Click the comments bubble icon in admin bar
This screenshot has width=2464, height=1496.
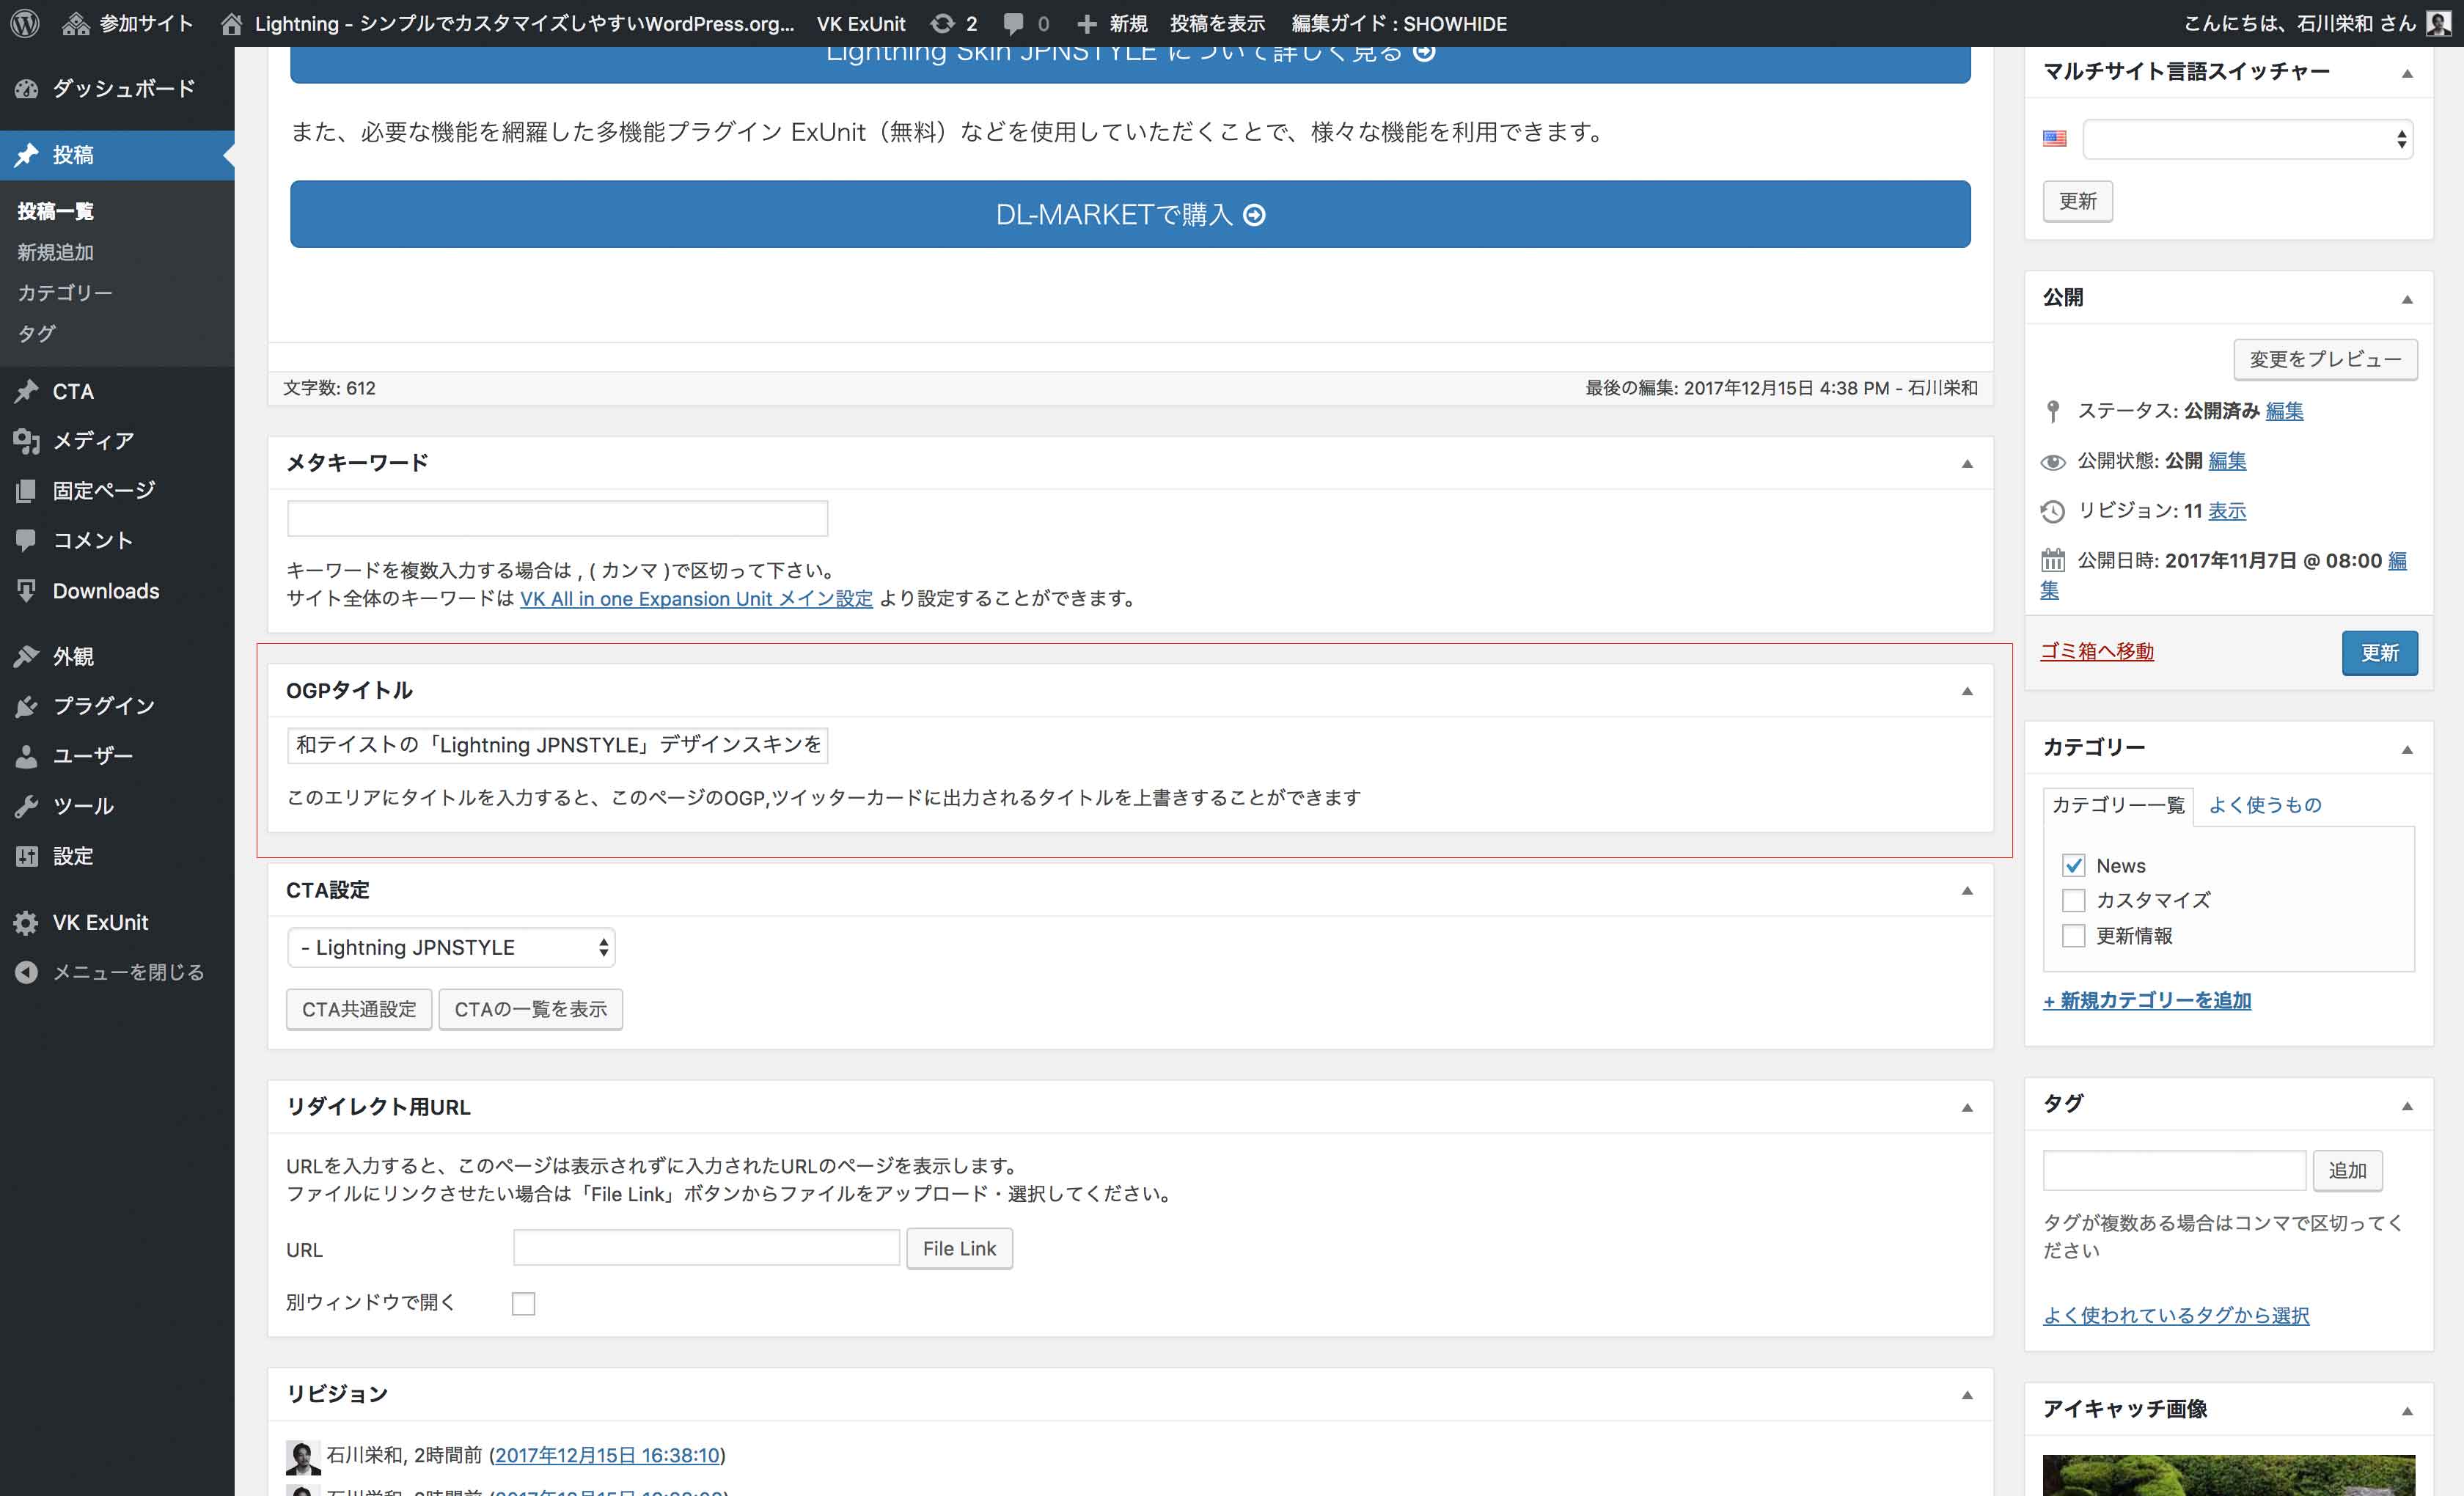1013,23
